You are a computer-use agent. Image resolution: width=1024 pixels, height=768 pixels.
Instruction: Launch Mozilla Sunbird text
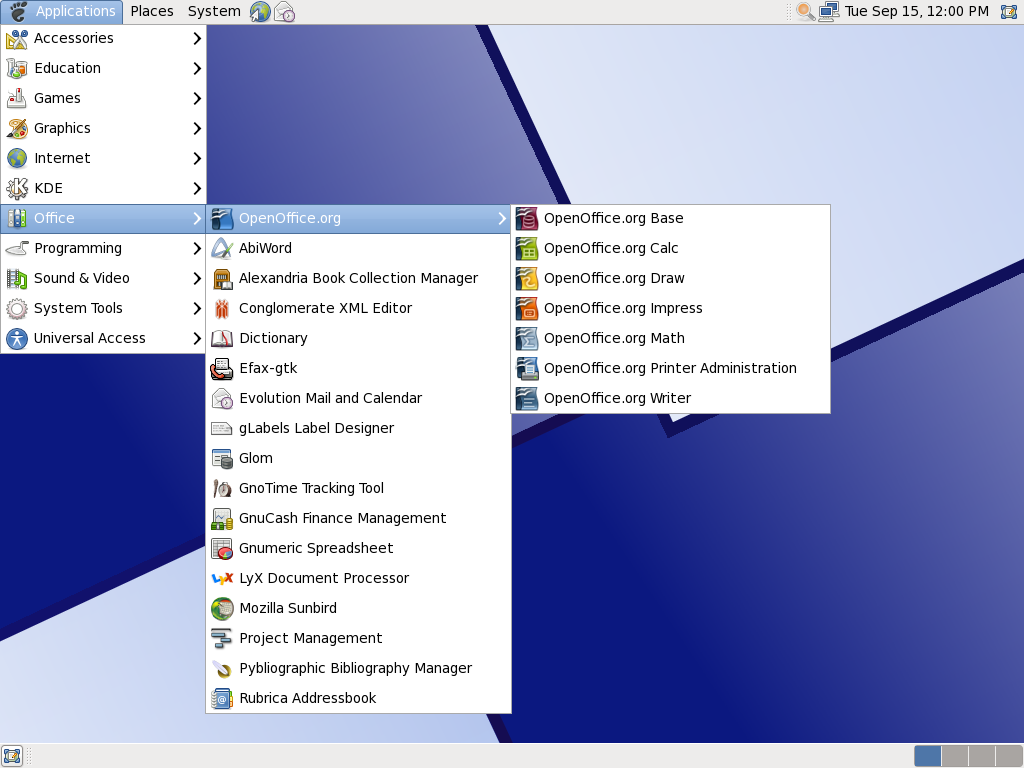pos(288,609)
